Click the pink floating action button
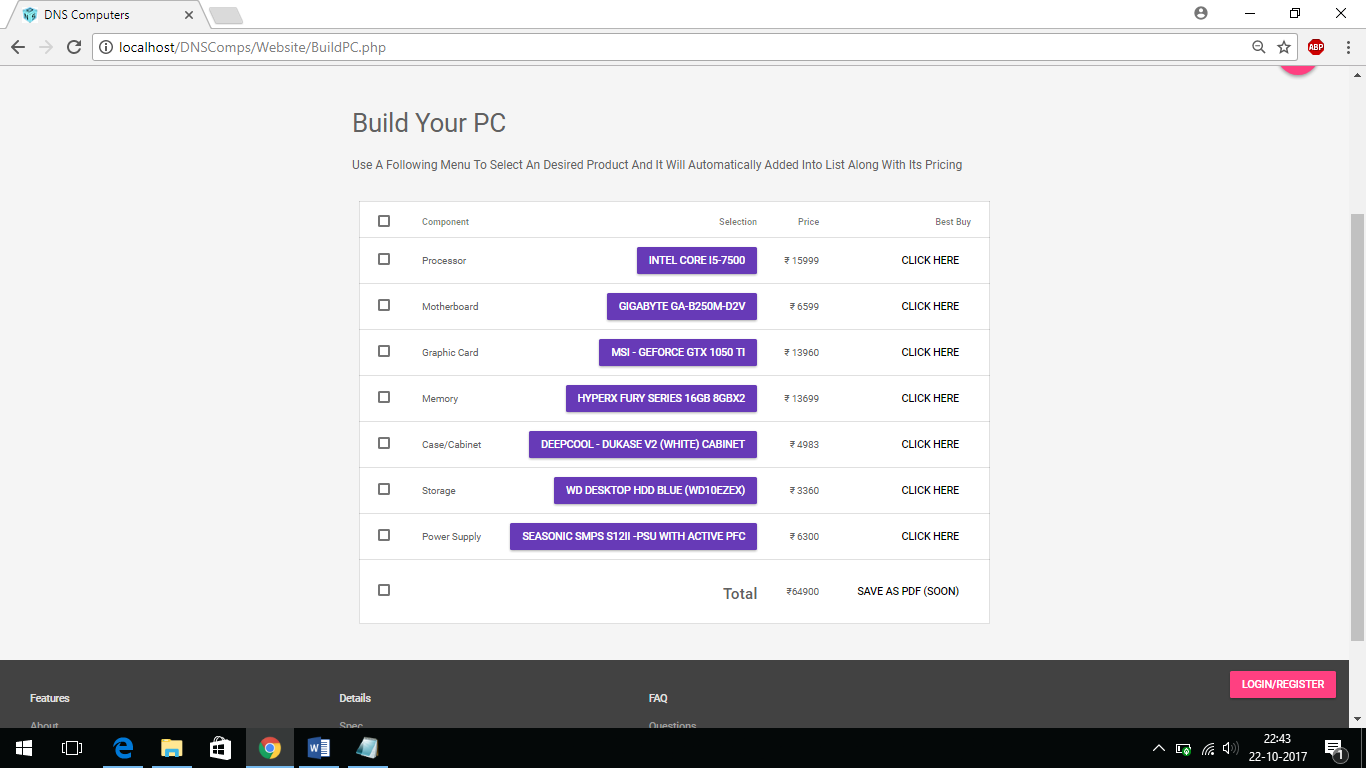1366x768 pixels. point(1298,69)
